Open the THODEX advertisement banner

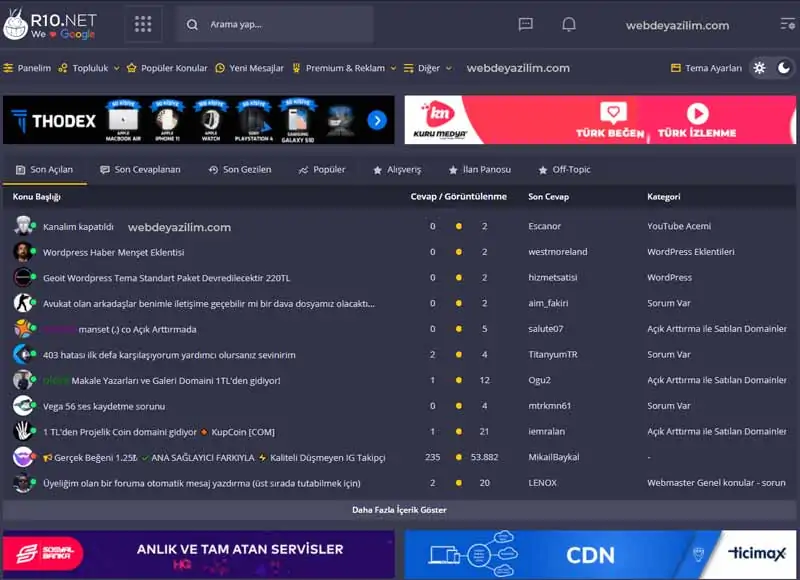coord(198,120)
